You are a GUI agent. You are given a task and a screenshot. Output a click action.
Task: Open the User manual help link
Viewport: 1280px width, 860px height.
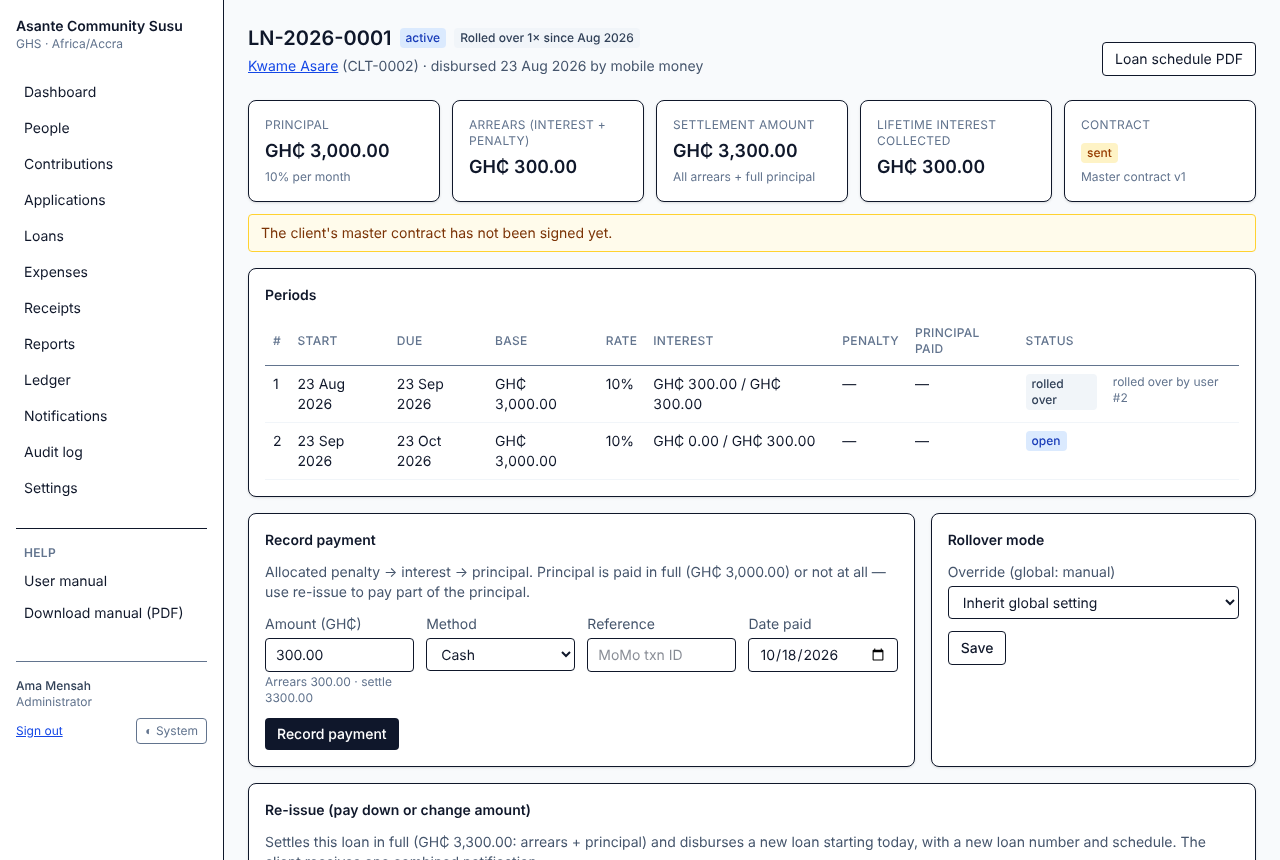pos(65,581)
